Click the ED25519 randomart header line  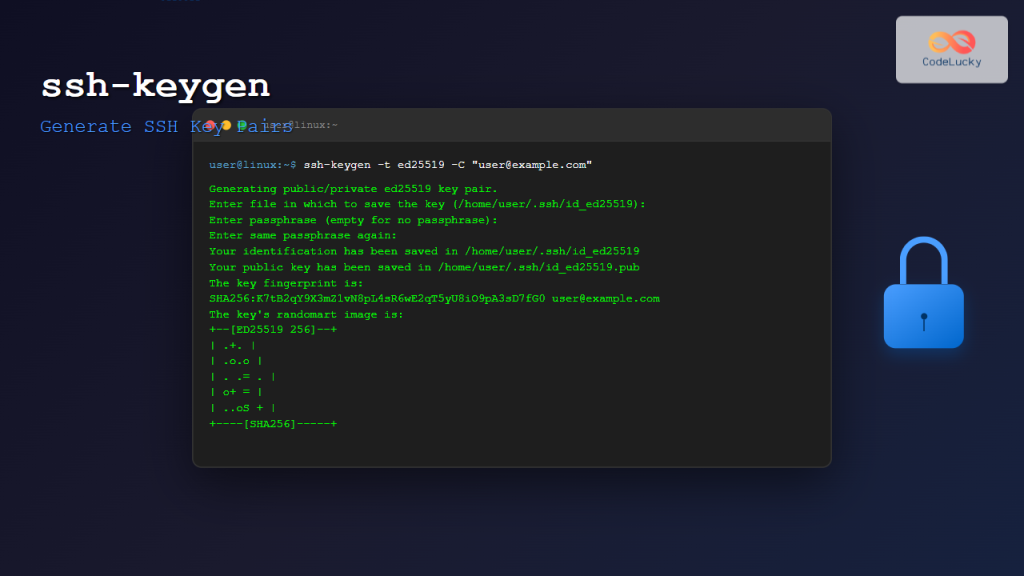(272, 329)
